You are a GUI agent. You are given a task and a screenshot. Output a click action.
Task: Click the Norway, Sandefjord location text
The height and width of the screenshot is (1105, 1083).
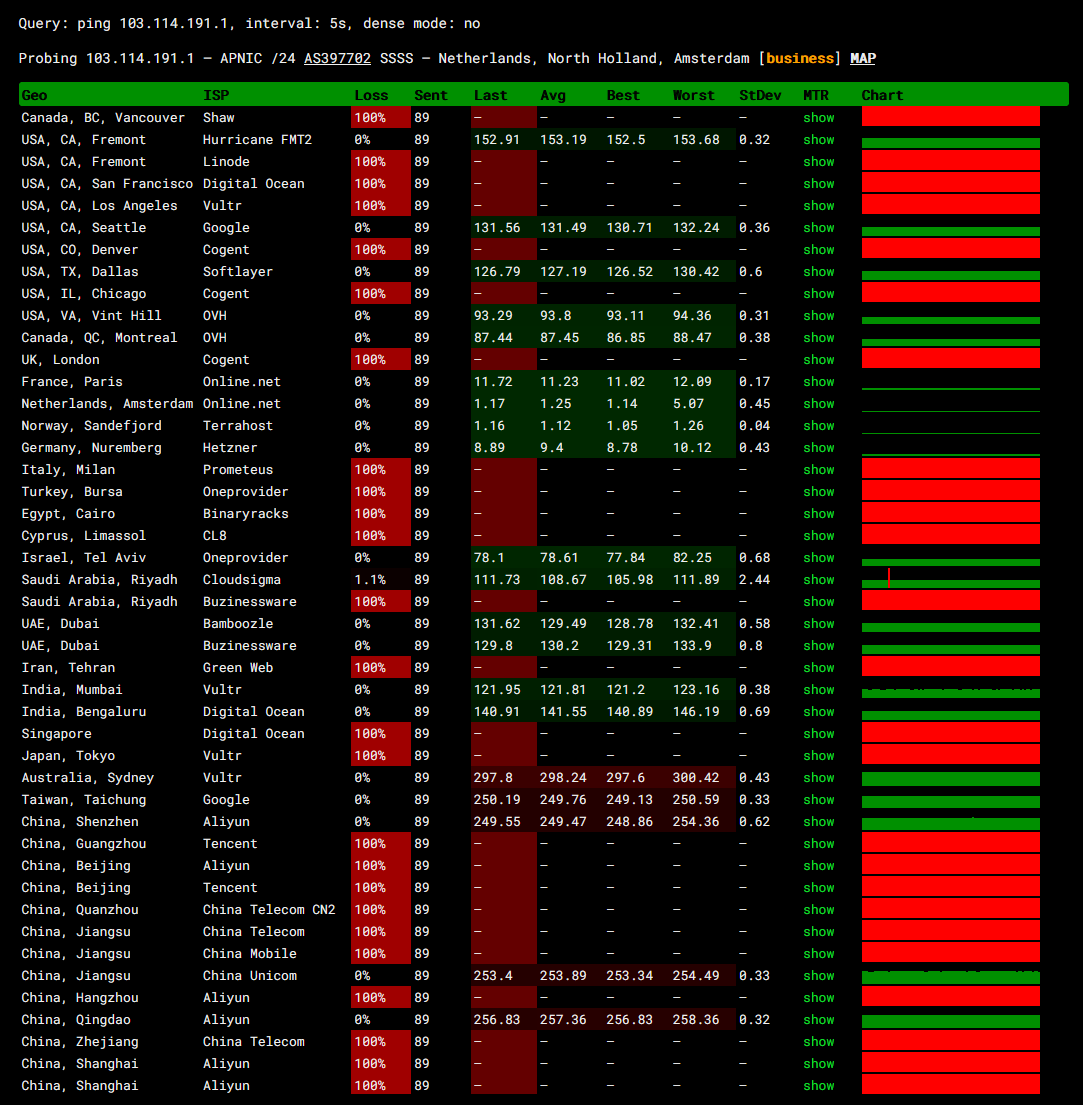click(91, 426)
